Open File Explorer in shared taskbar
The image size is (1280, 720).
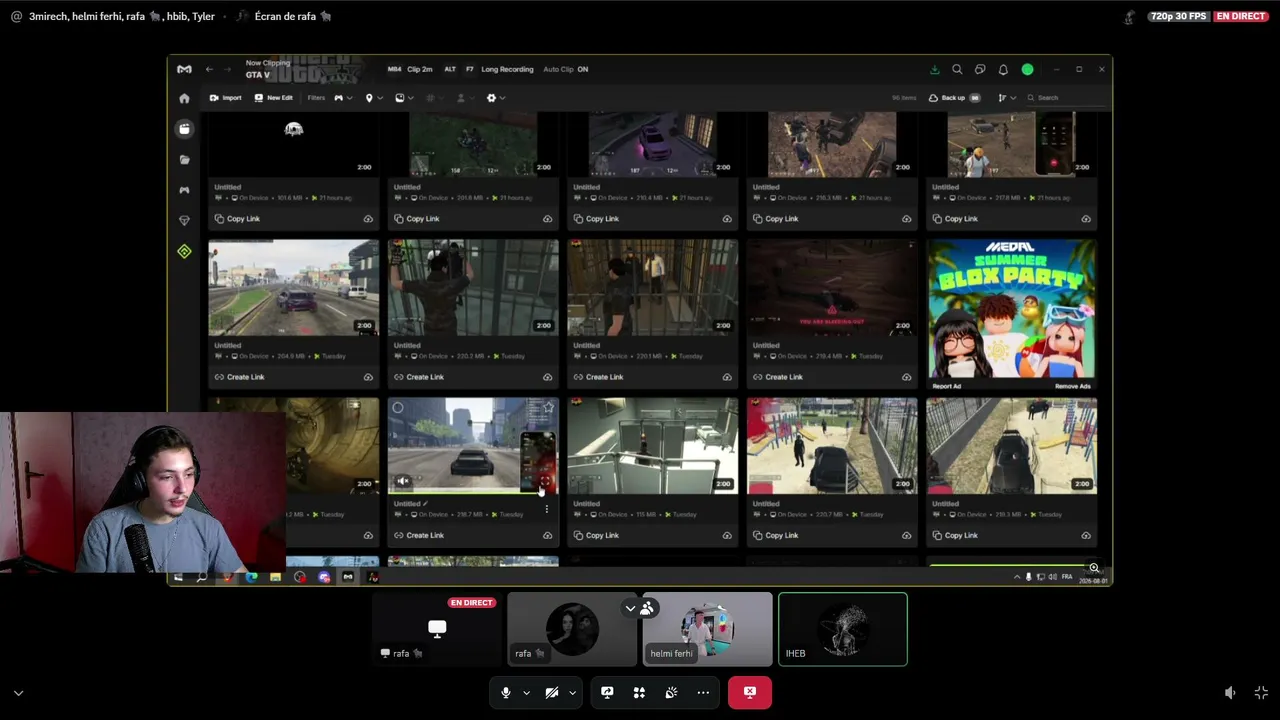coord(275,577)
